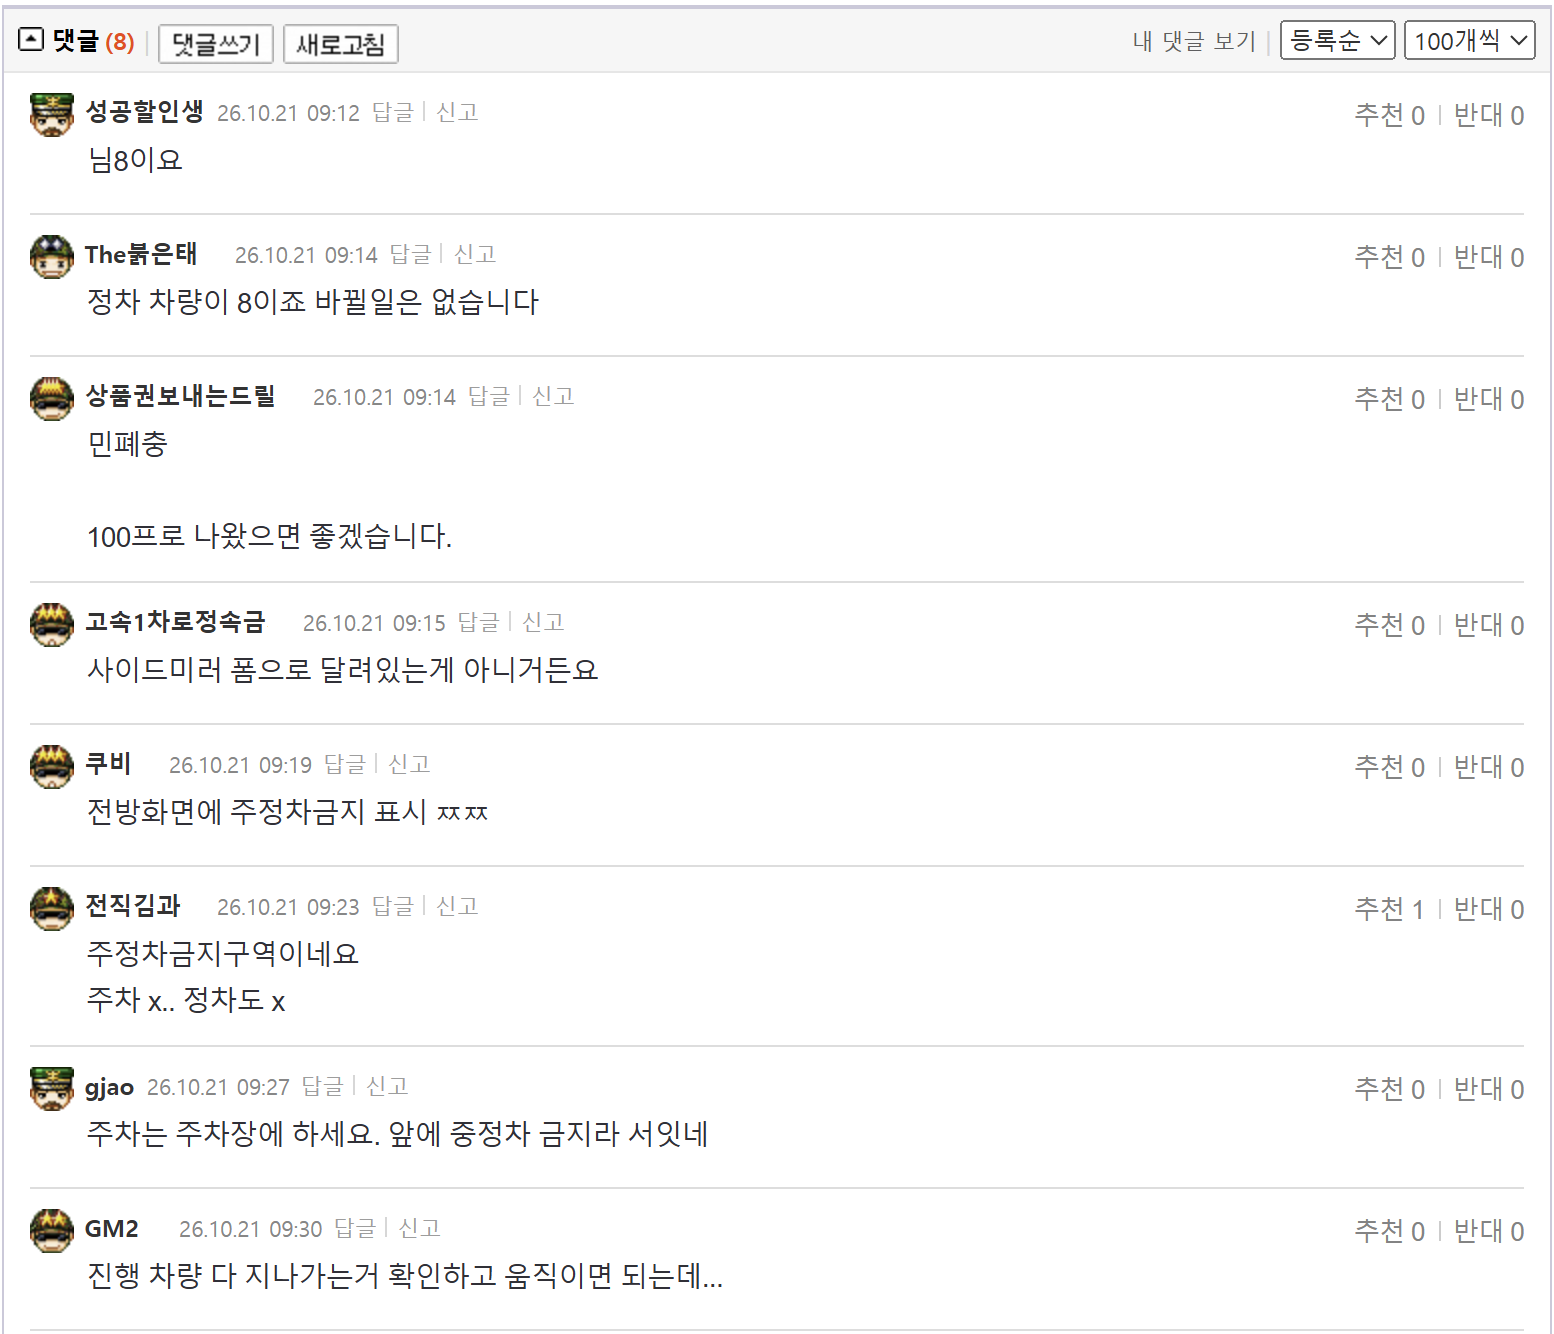Open 고속1차로정속금's user profile name

pyautogui.click(x=176, y=622)
